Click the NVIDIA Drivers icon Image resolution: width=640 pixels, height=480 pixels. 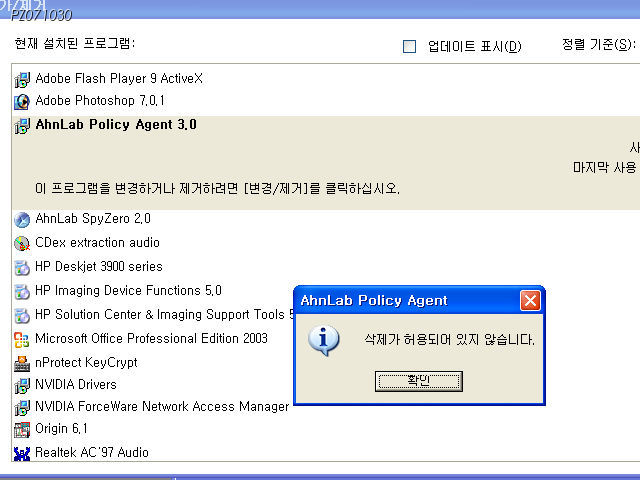tap(22, 385)
